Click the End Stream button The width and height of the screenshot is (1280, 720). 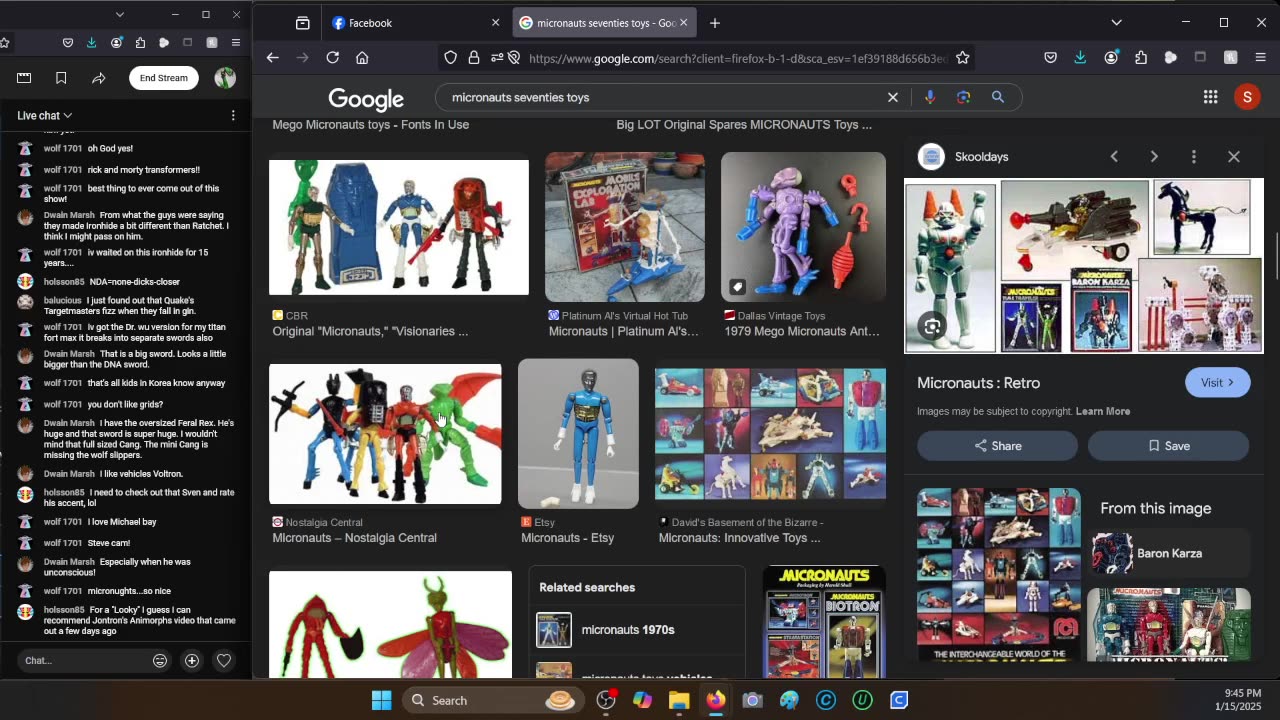163,78
